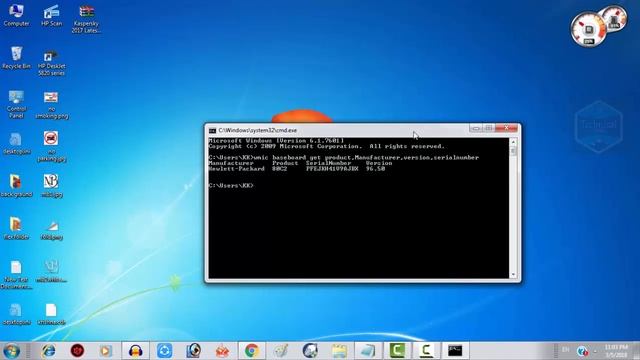Click the 'Manufacturer' column header text

[x=231, y=163]
